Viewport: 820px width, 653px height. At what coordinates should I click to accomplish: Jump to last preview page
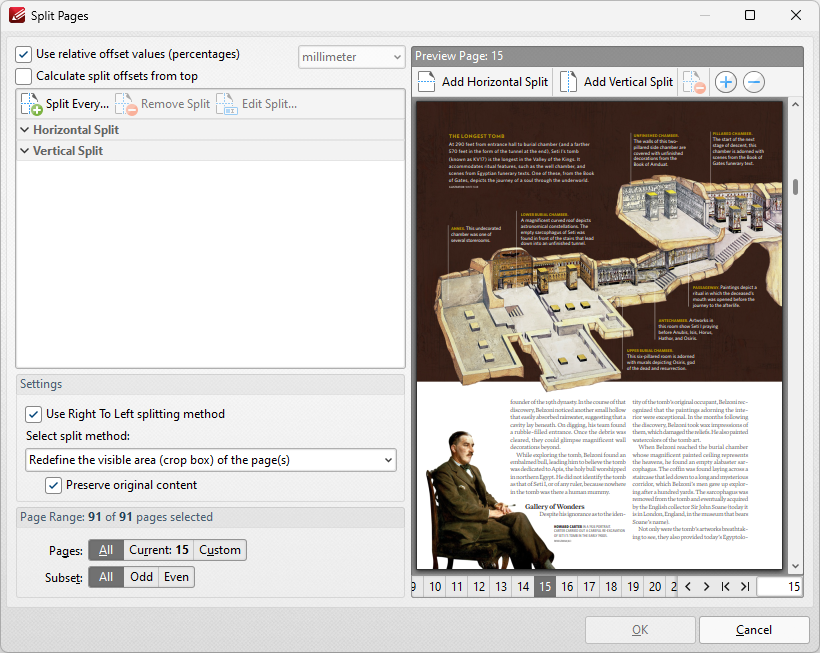(745, 587)
